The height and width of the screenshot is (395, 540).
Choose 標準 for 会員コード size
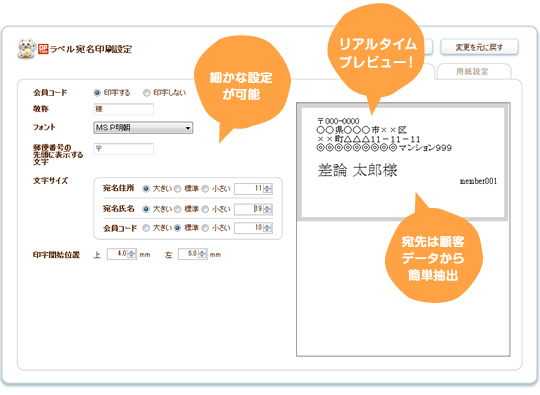(177, 228)
